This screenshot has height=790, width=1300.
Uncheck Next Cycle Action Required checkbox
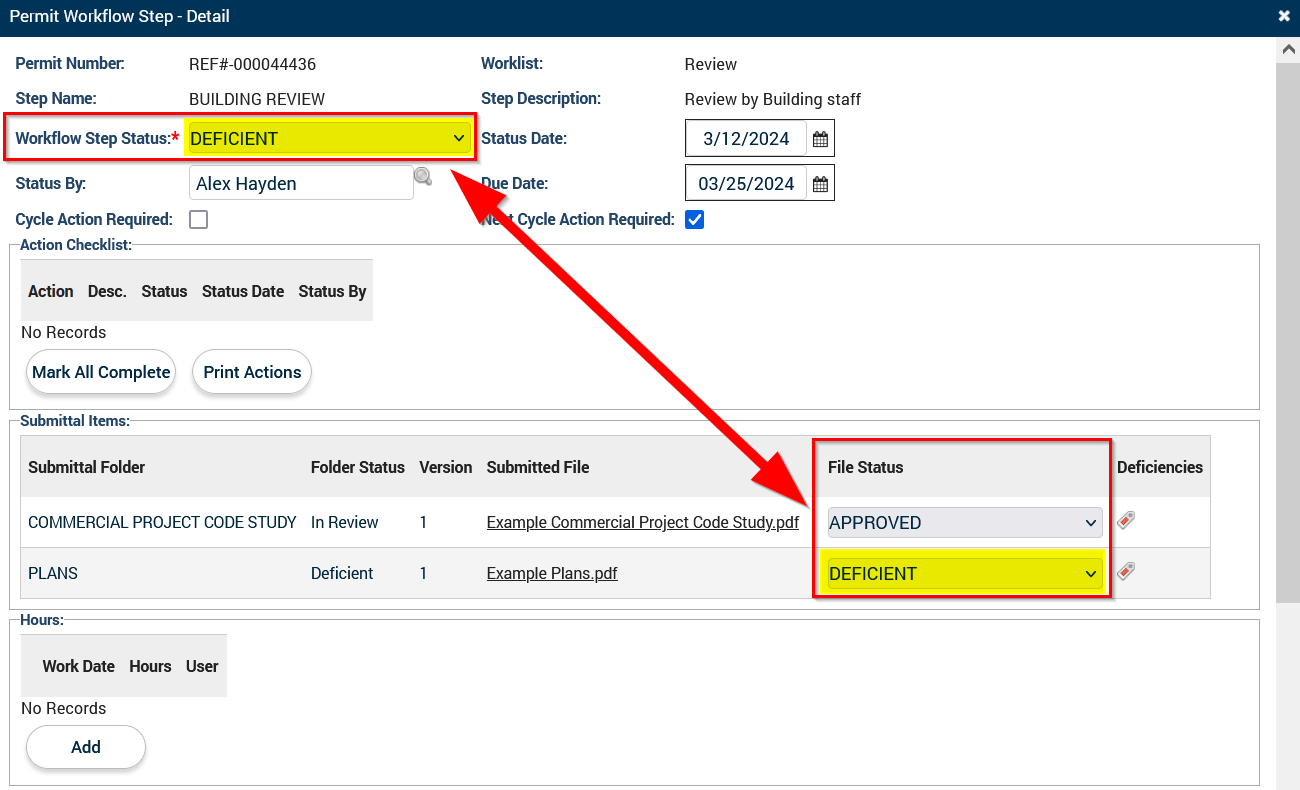point(694,220)
